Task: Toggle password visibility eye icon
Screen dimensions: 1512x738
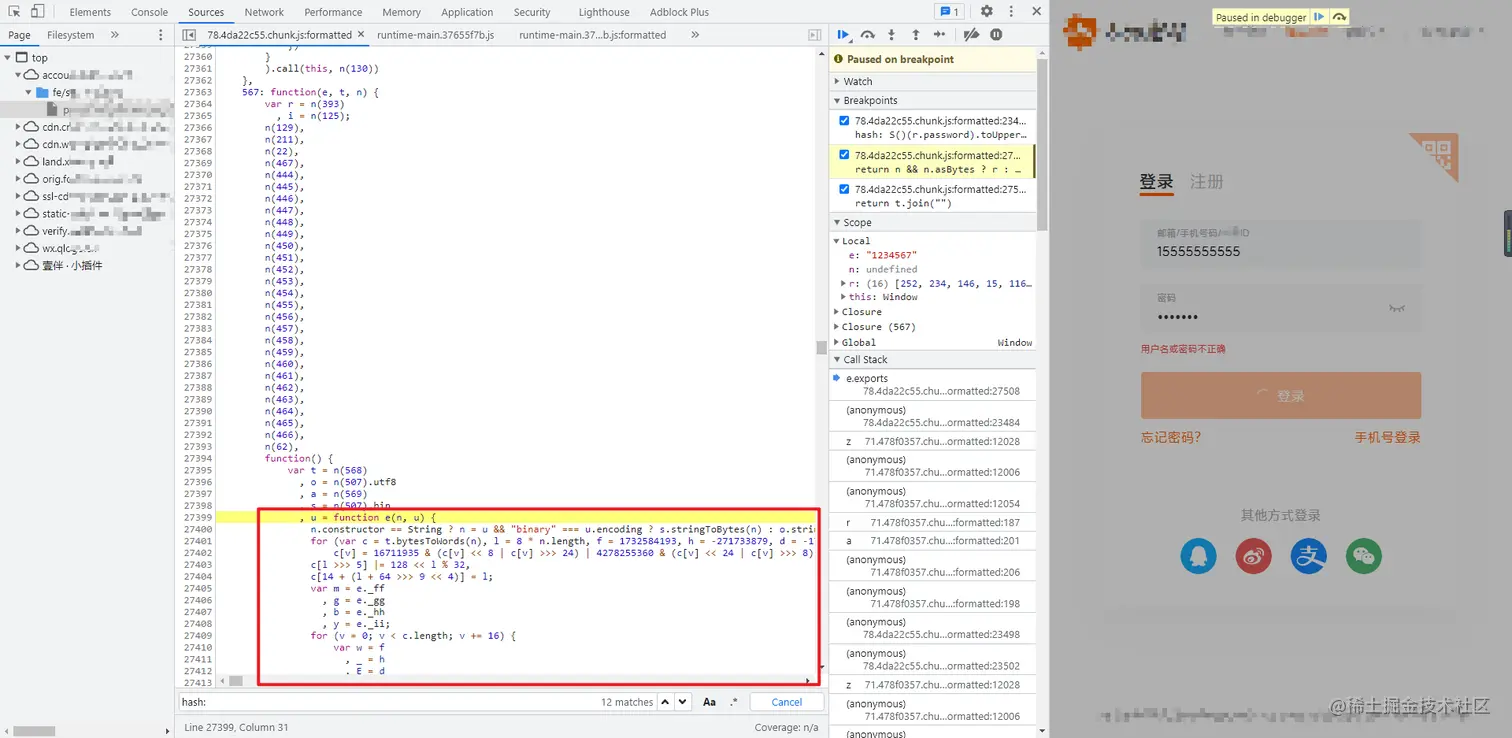Action: pyautogui.click(x=1396, y=309)
